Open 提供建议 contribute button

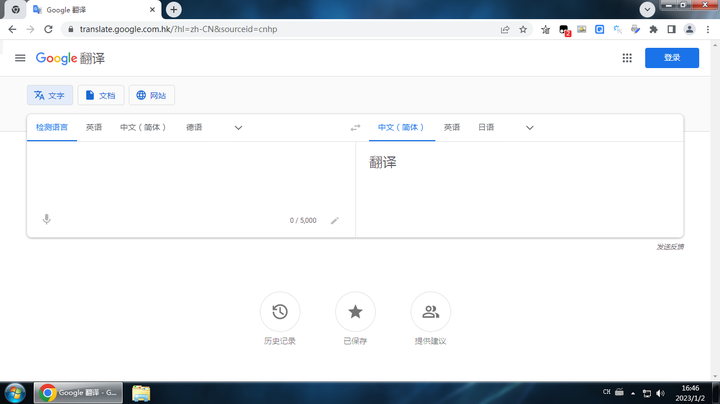pos(430,312)
